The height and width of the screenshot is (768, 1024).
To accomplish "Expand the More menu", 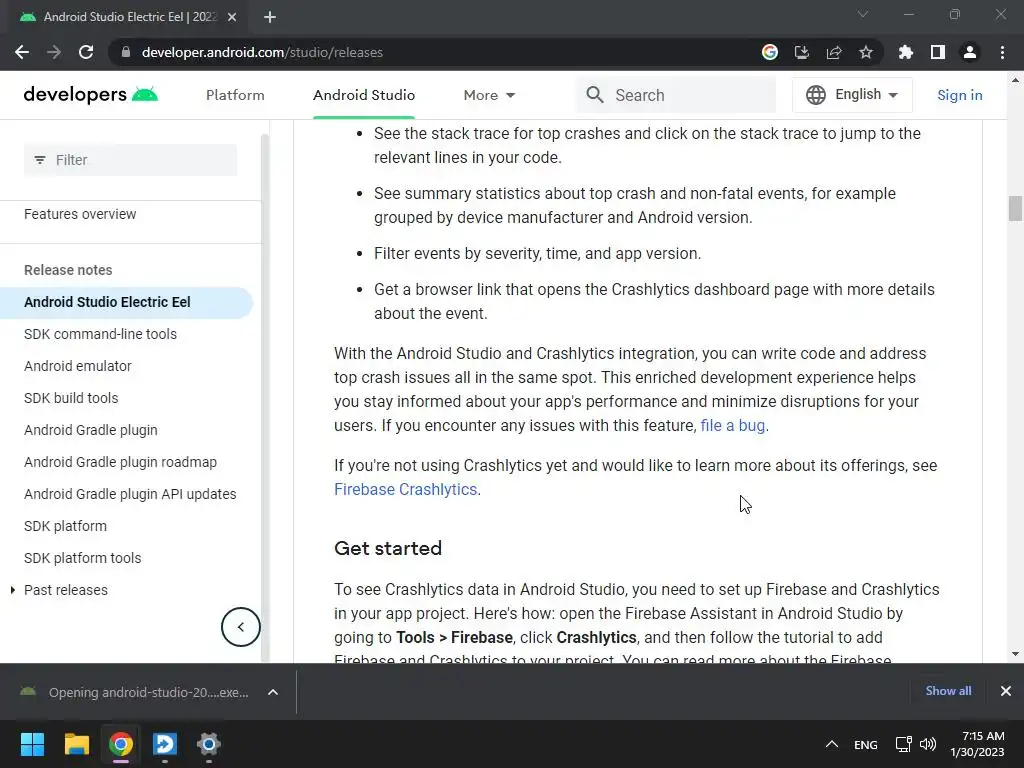I will 489,95.
